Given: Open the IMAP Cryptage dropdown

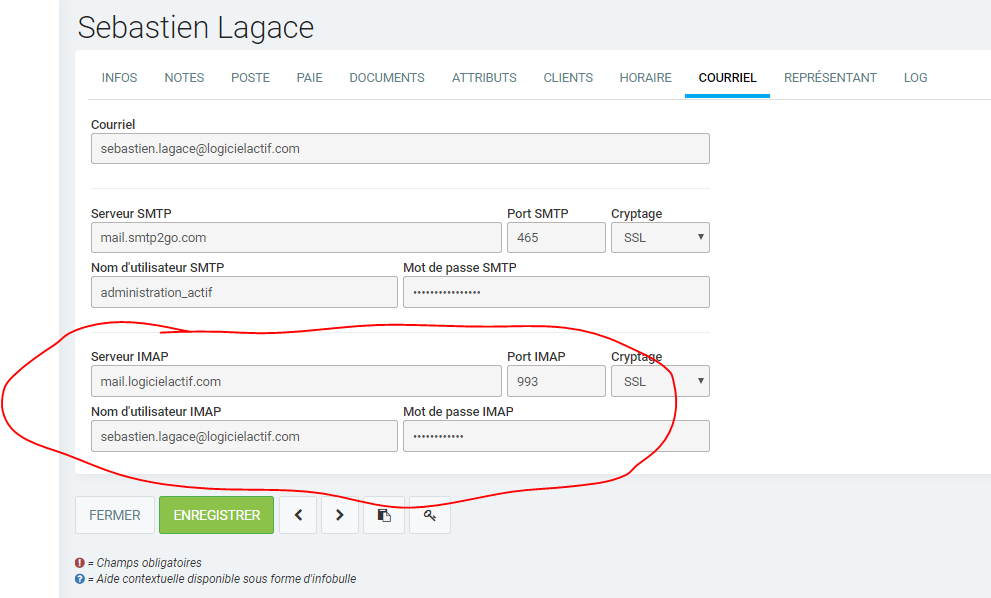Looking at the screenshot, I should point(660,381).
